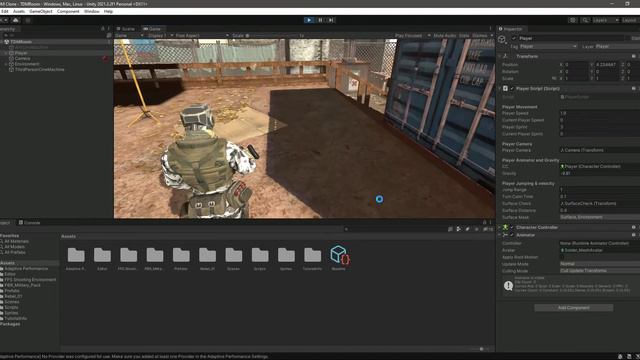Click the Add Component button

[573, 308]
